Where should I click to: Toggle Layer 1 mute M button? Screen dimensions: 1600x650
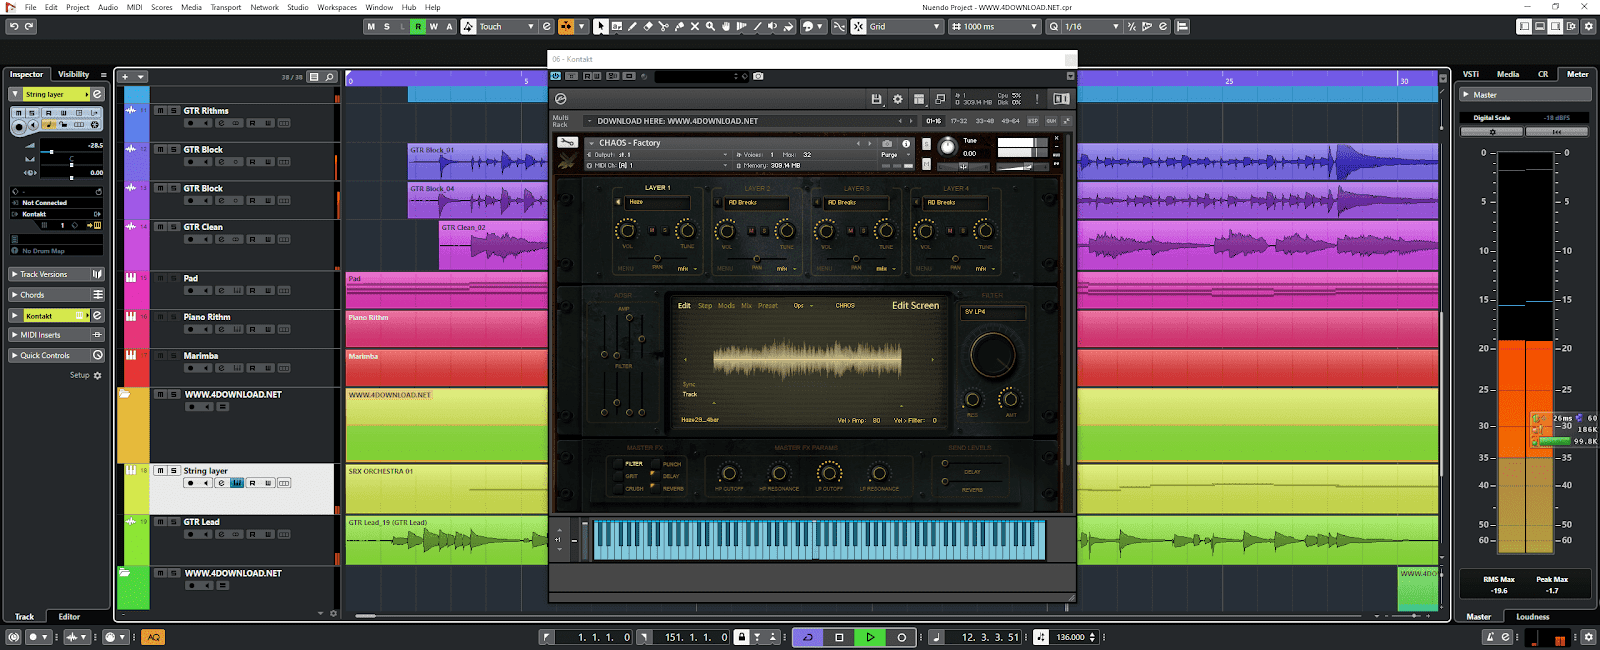coord(652,231)
